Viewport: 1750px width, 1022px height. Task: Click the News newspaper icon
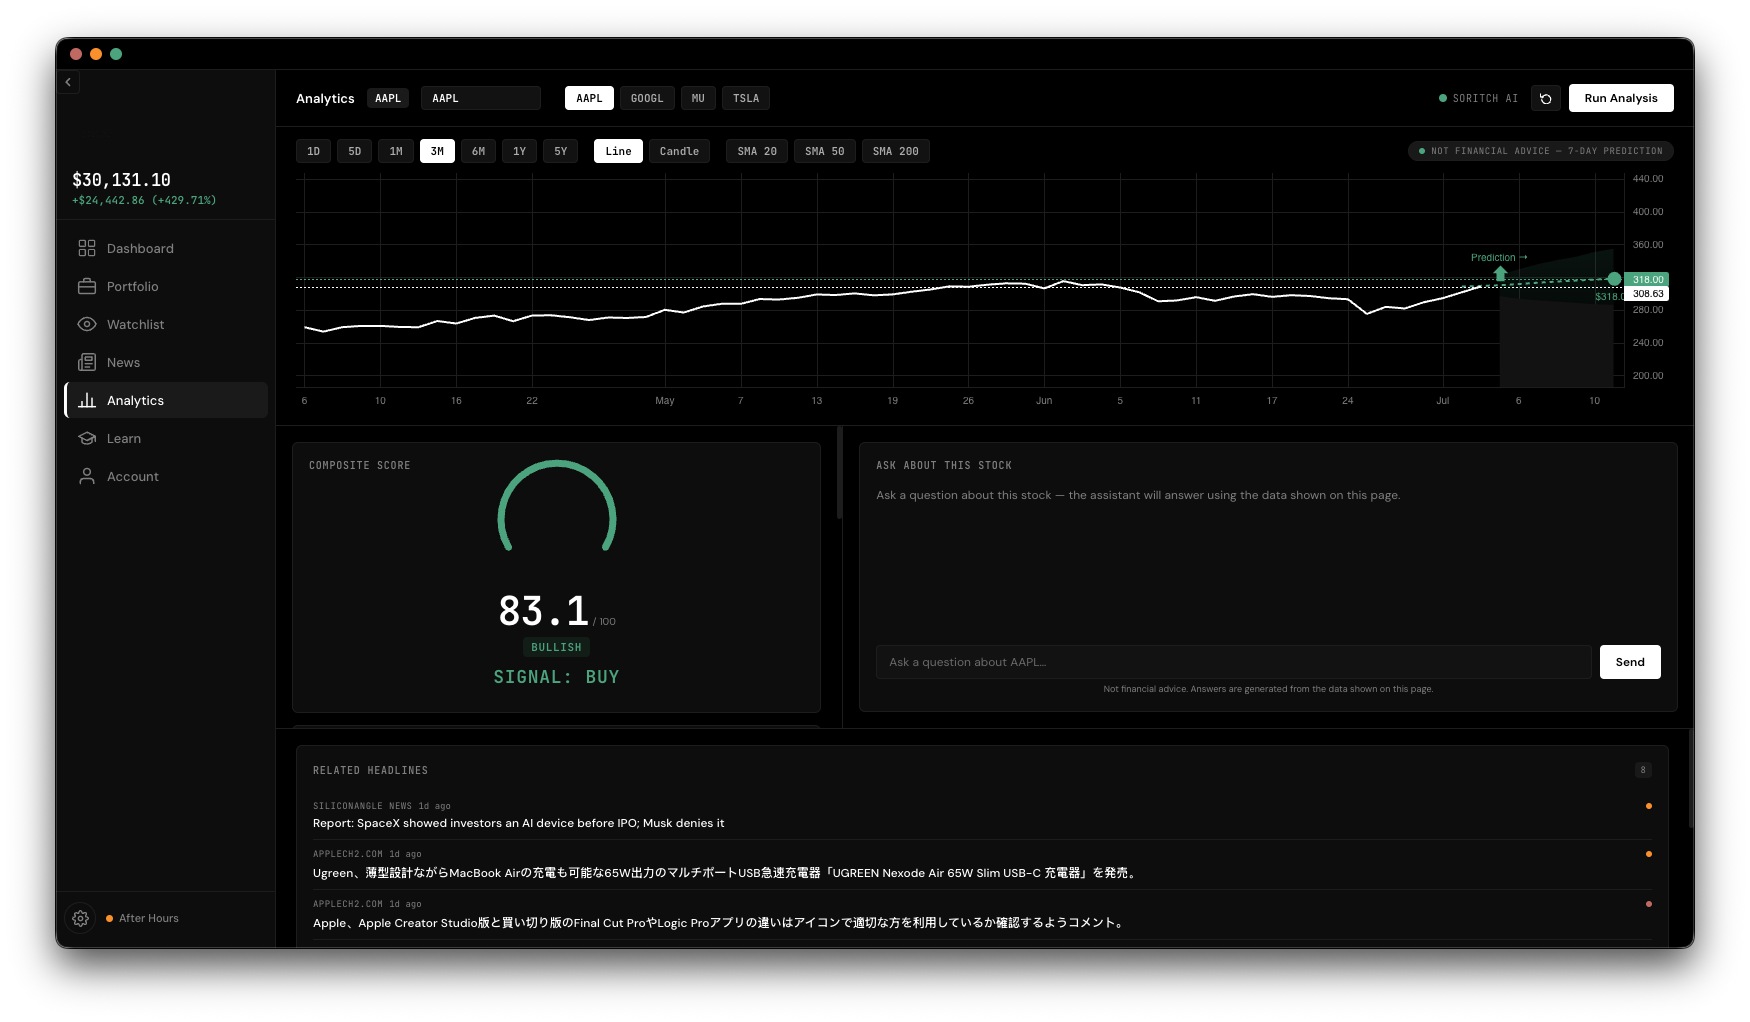[87, 362]
